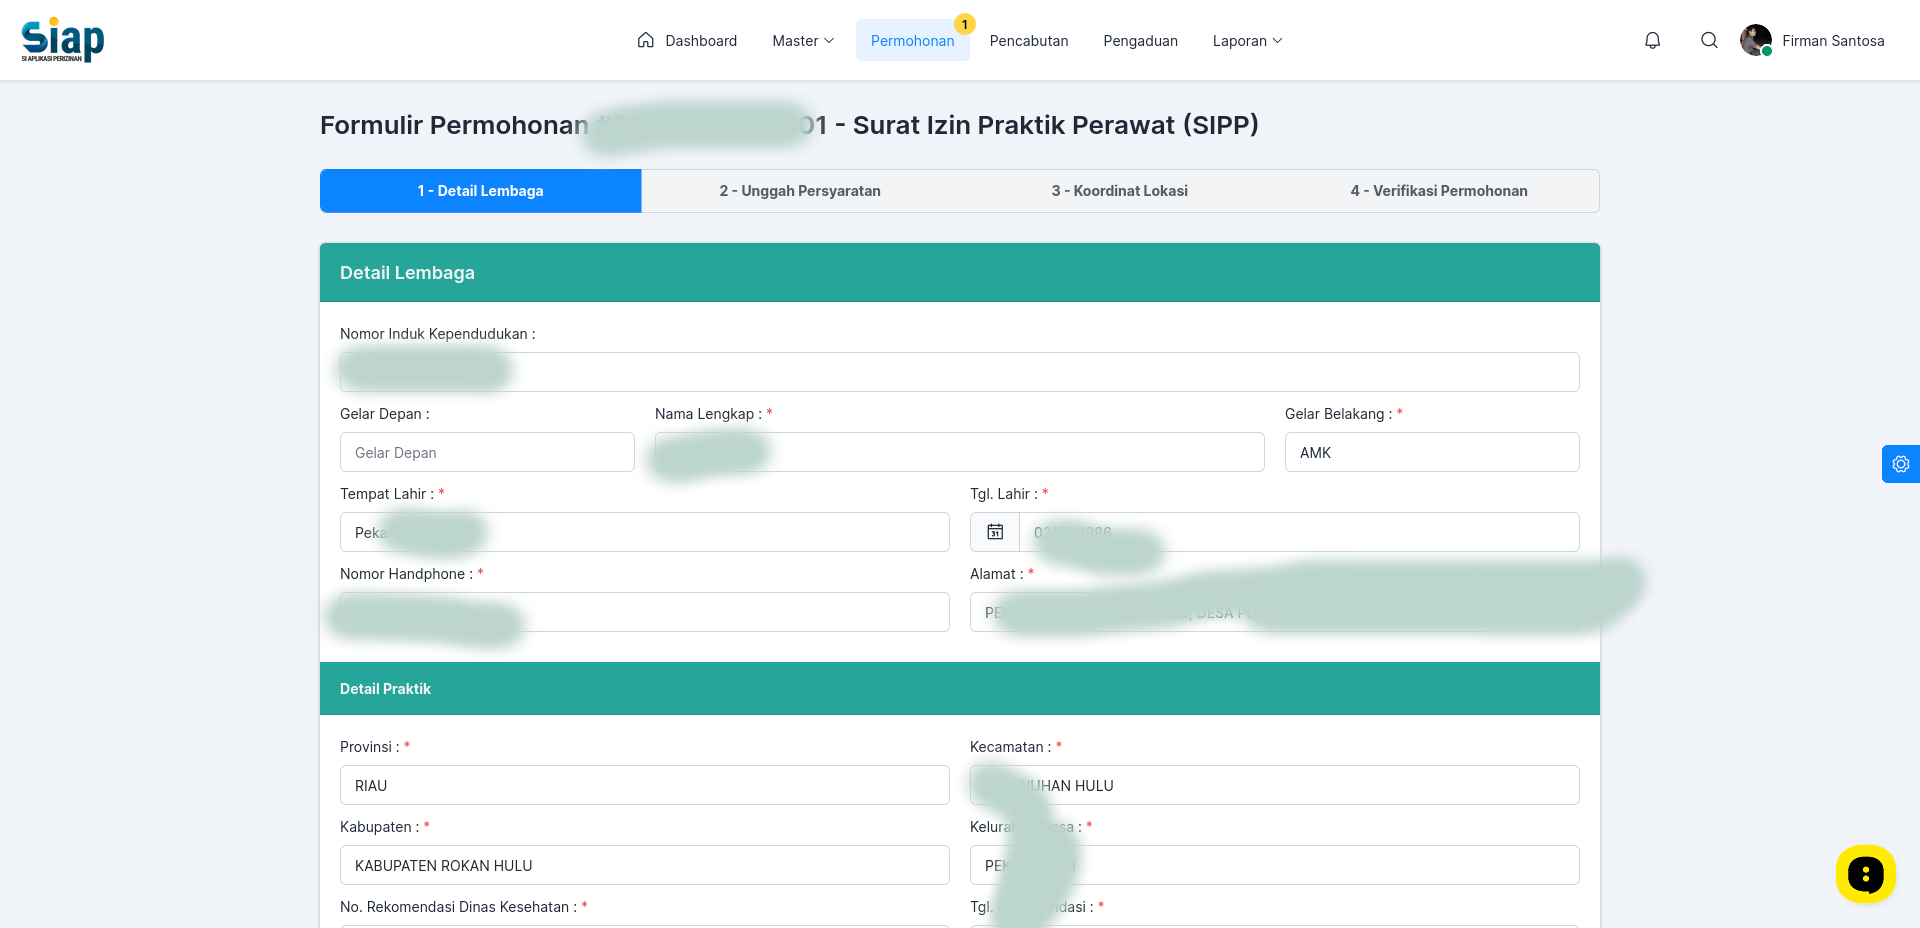Click the Kelurahan/Desa input field
1920x928 pixels.
1275,865
